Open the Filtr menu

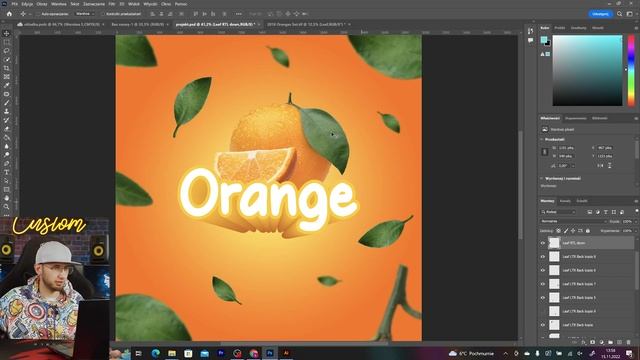pos(112,4)
